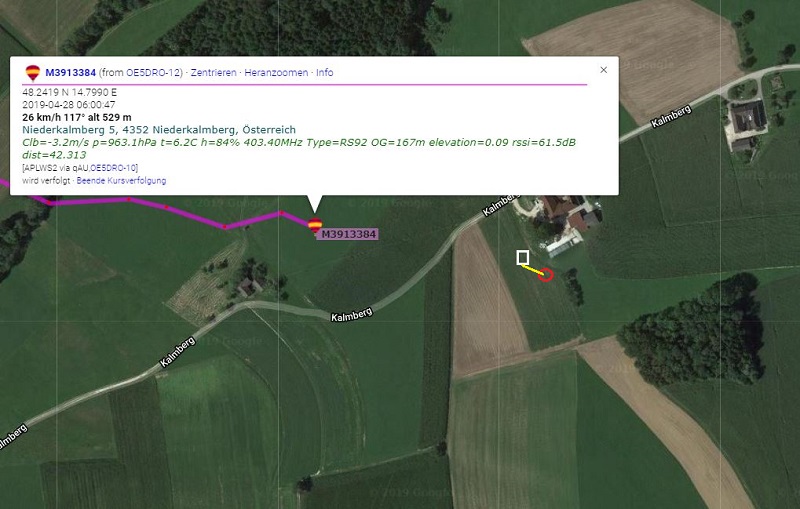Click the farmhouse building in the upper right
The width and height of the screenshot is (800, 509).
pyautogui.click(x=747, y=117)
